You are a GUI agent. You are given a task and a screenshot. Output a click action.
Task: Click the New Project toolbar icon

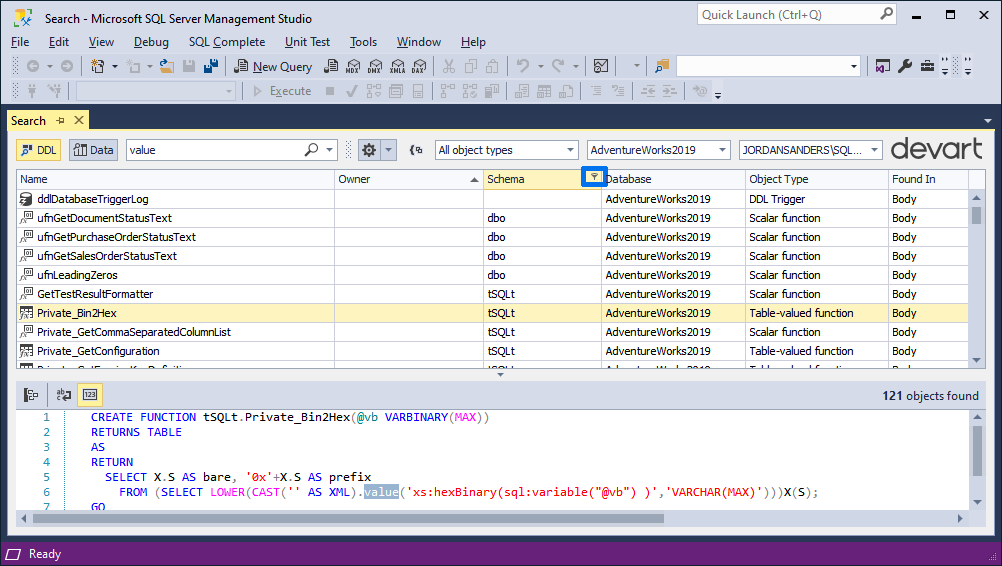tap(98, 66)
